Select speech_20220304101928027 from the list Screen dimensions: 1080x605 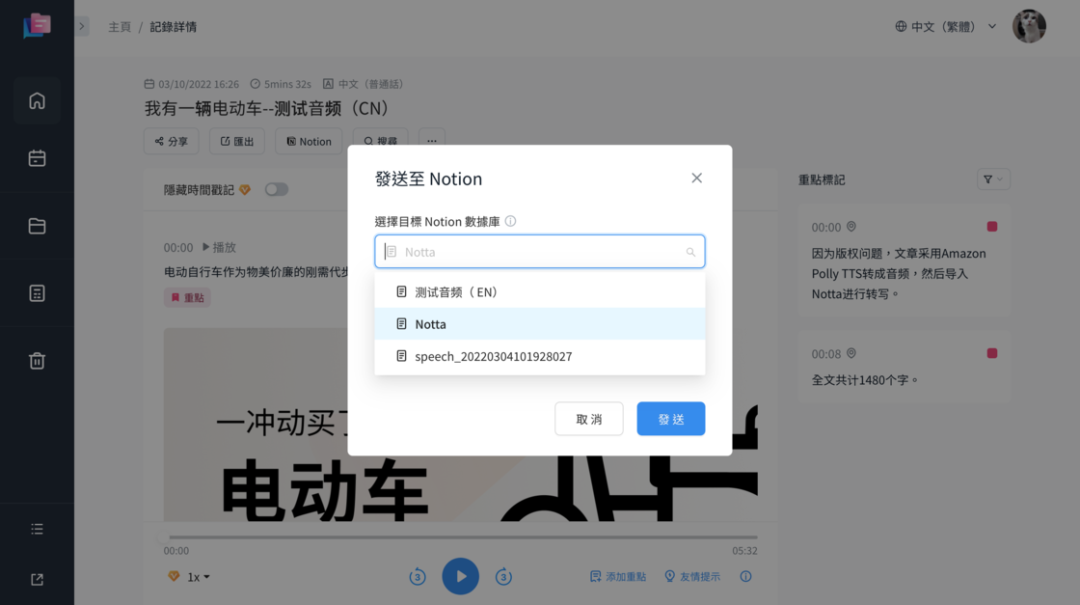click(x=539, y=356)
